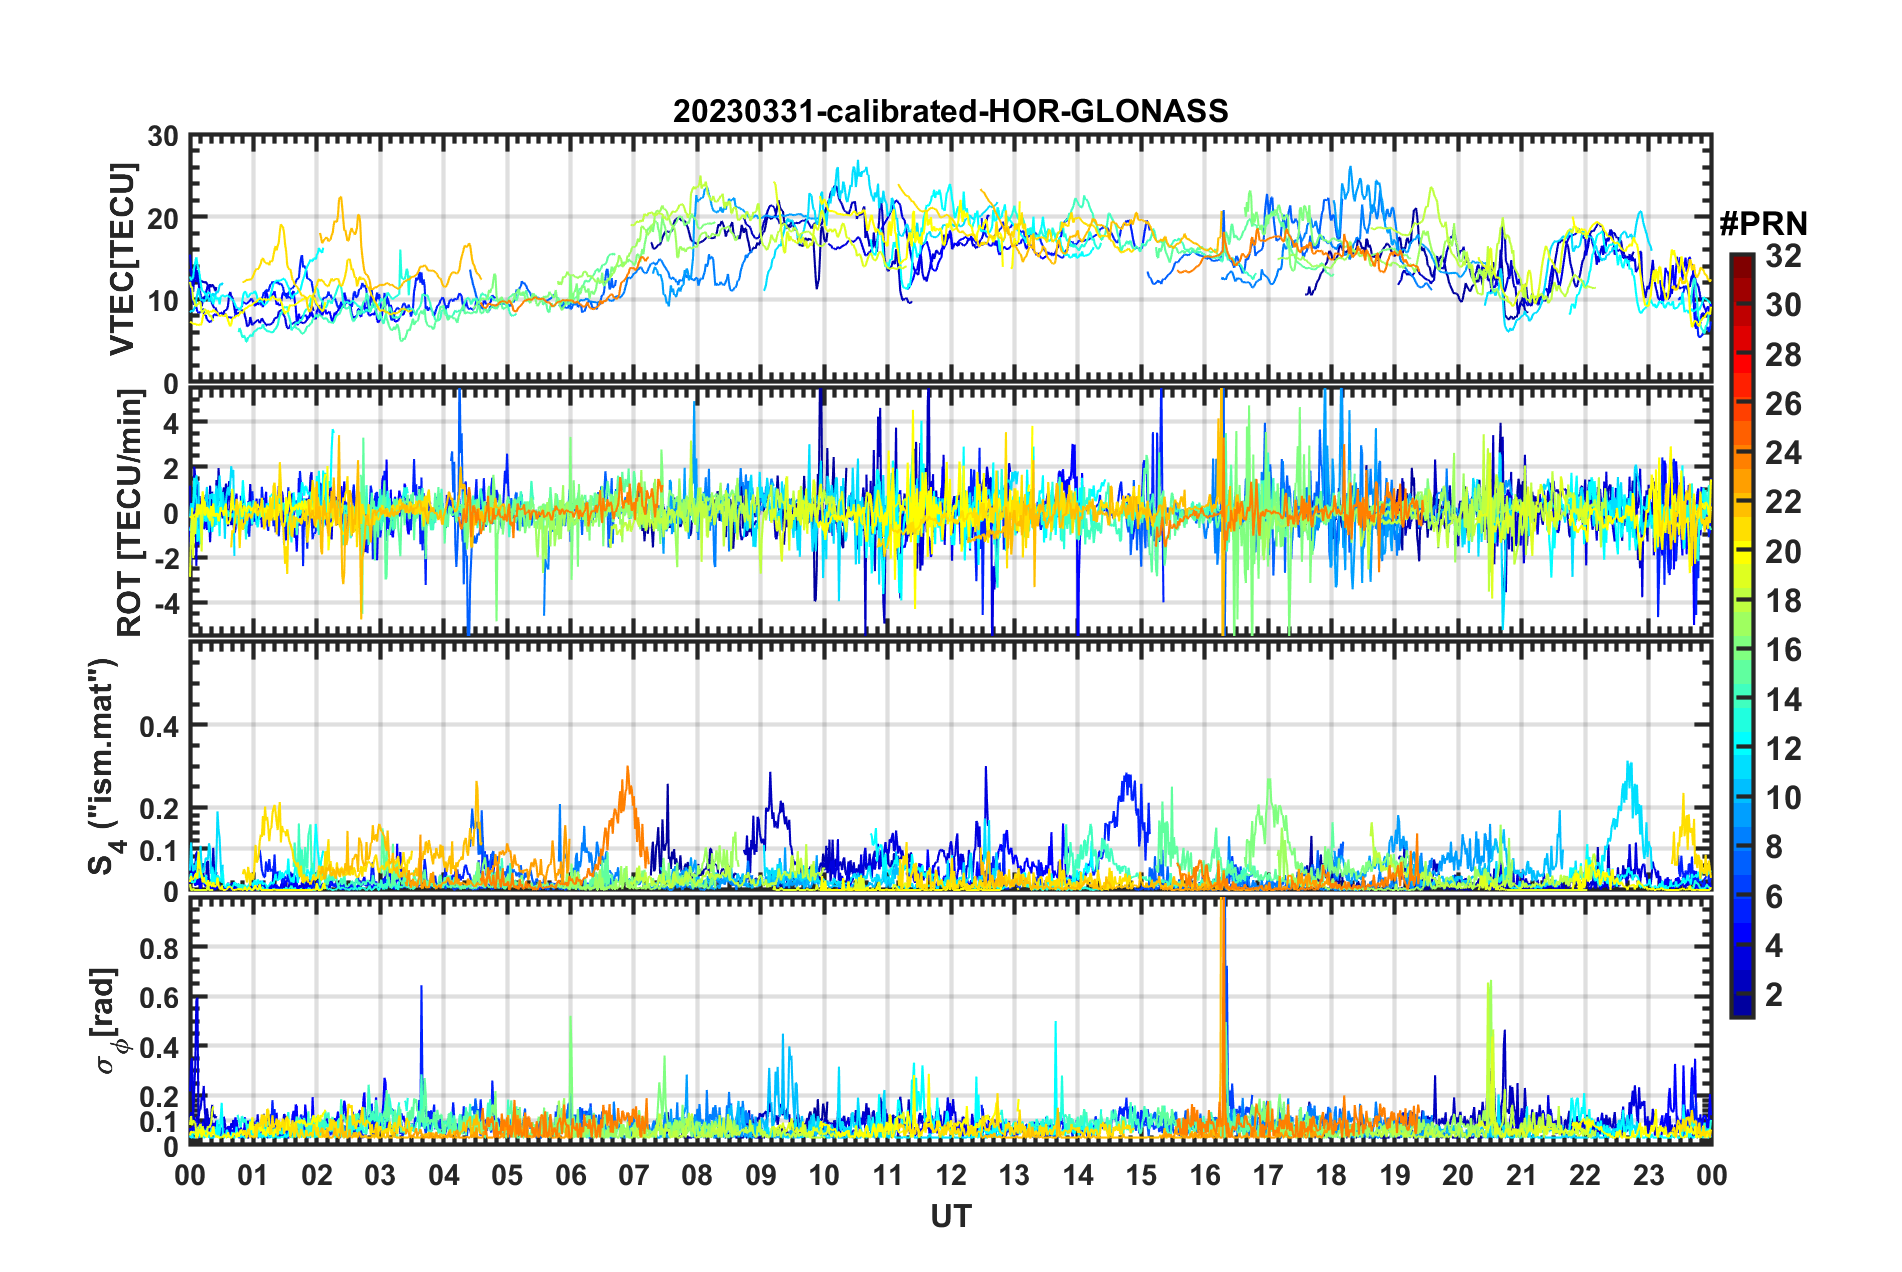Viewport: 1902px width, 1272px height.
Task: Click the colorbar tick label 24
Action: [x=1783, y=453]
